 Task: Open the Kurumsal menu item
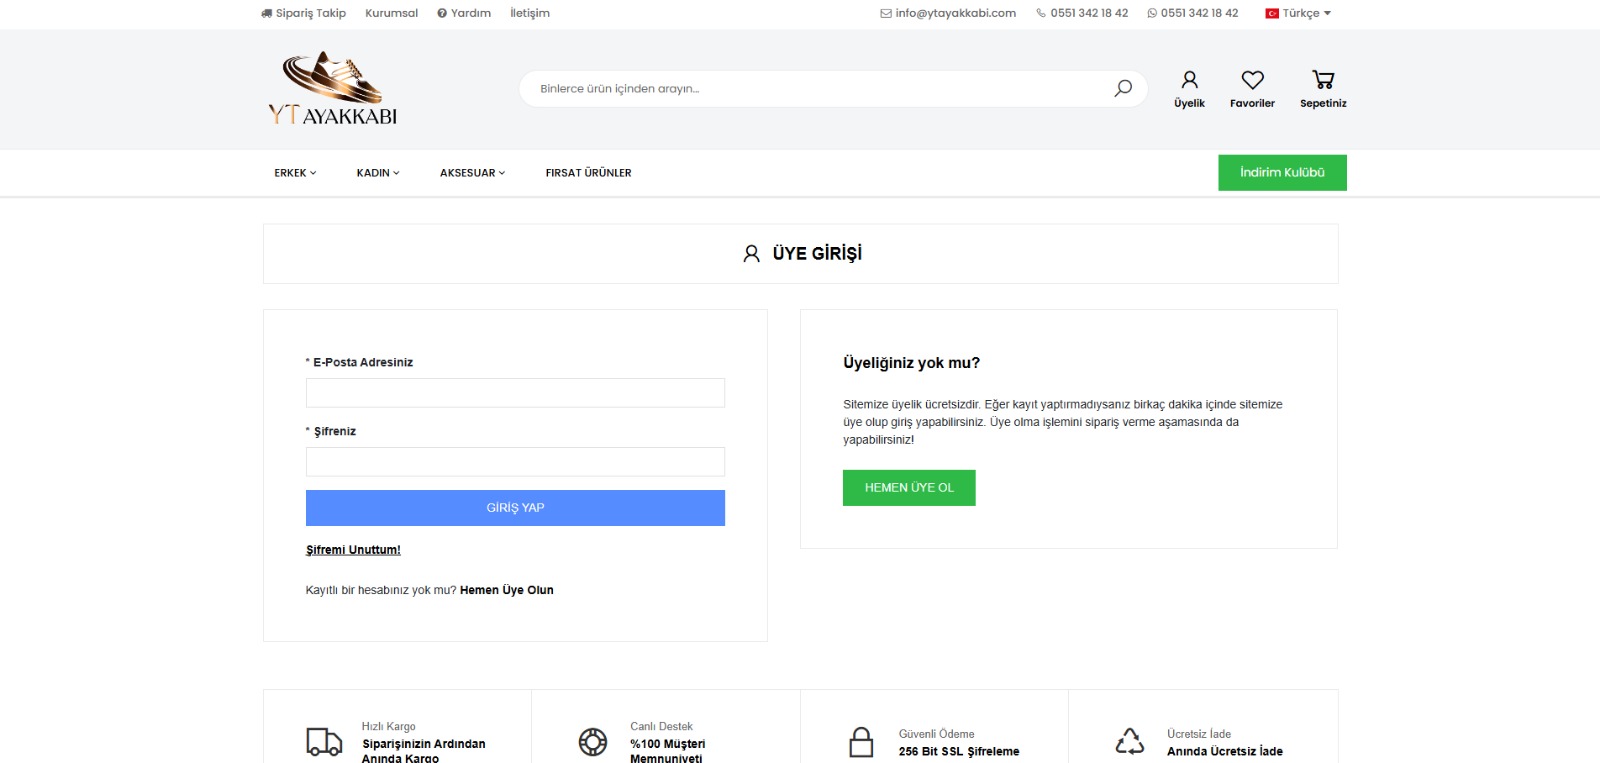point(391,13)
